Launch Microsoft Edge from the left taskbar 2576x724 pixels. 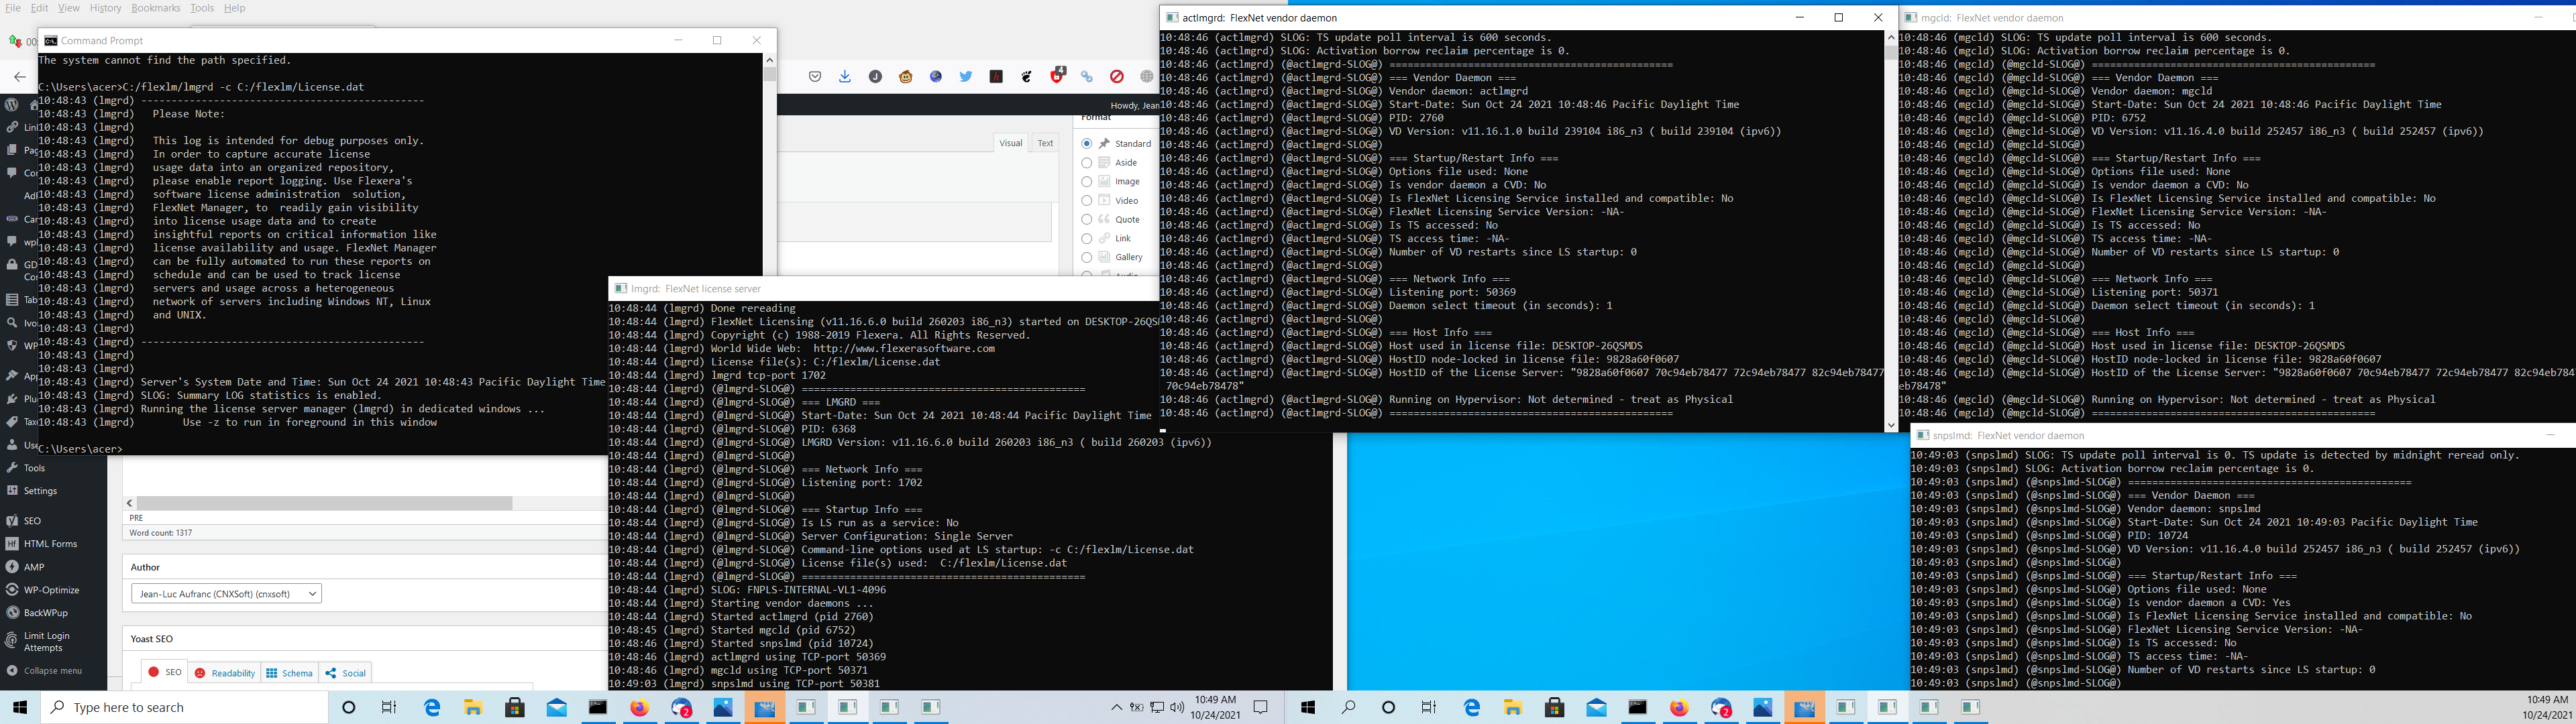(432, 707)
